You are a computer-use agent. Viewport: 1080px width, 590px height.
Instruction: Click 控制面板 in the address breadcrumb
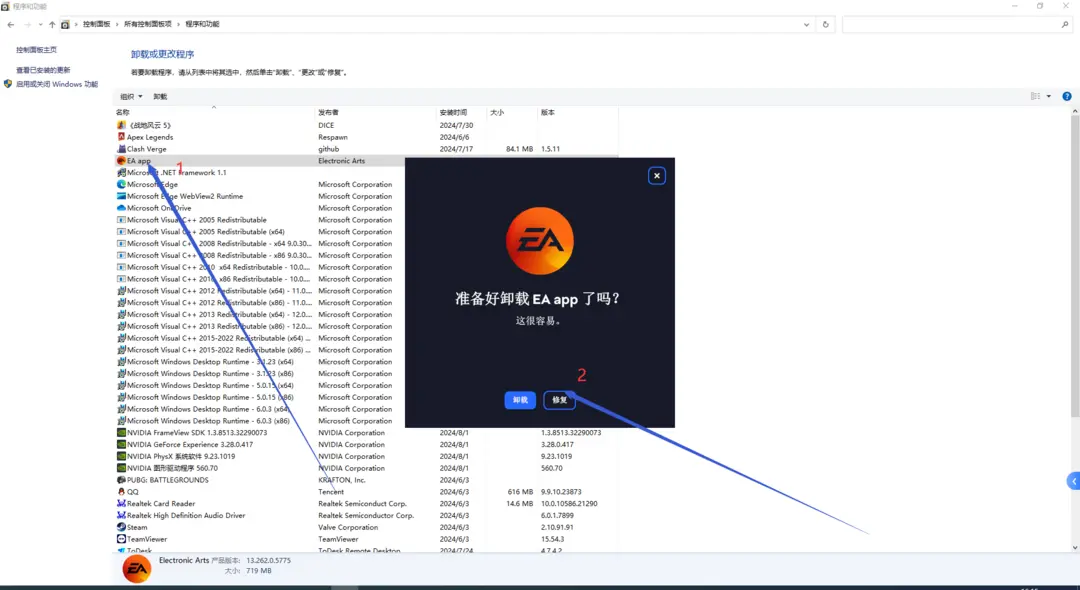[96, 24]
